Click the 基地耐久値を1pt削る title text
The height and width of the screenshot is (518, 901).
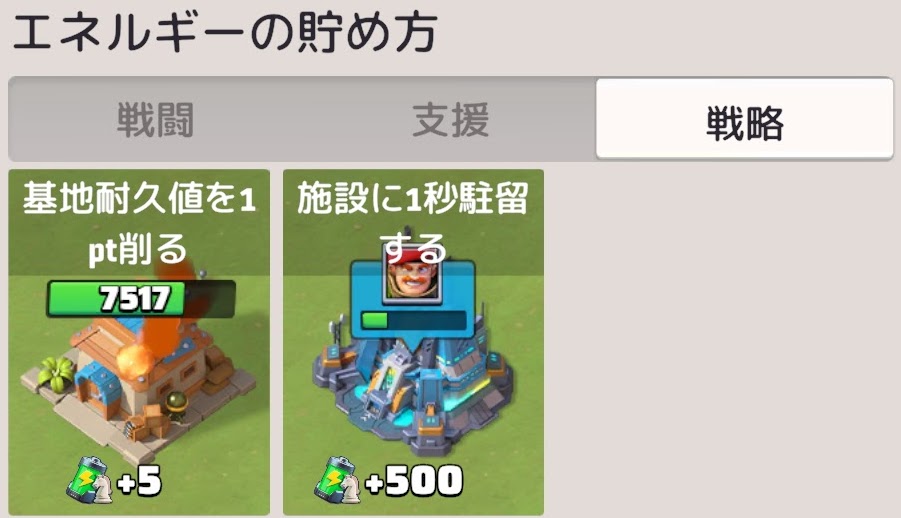click(139, 223)
